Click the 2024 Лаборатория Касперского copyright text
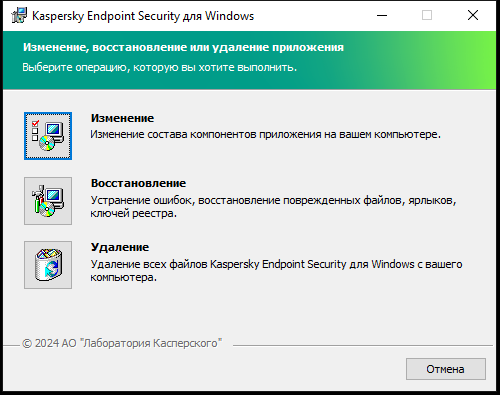Viewport: 500px width, 395px height. pyautogui.click(x=122, y=343)
